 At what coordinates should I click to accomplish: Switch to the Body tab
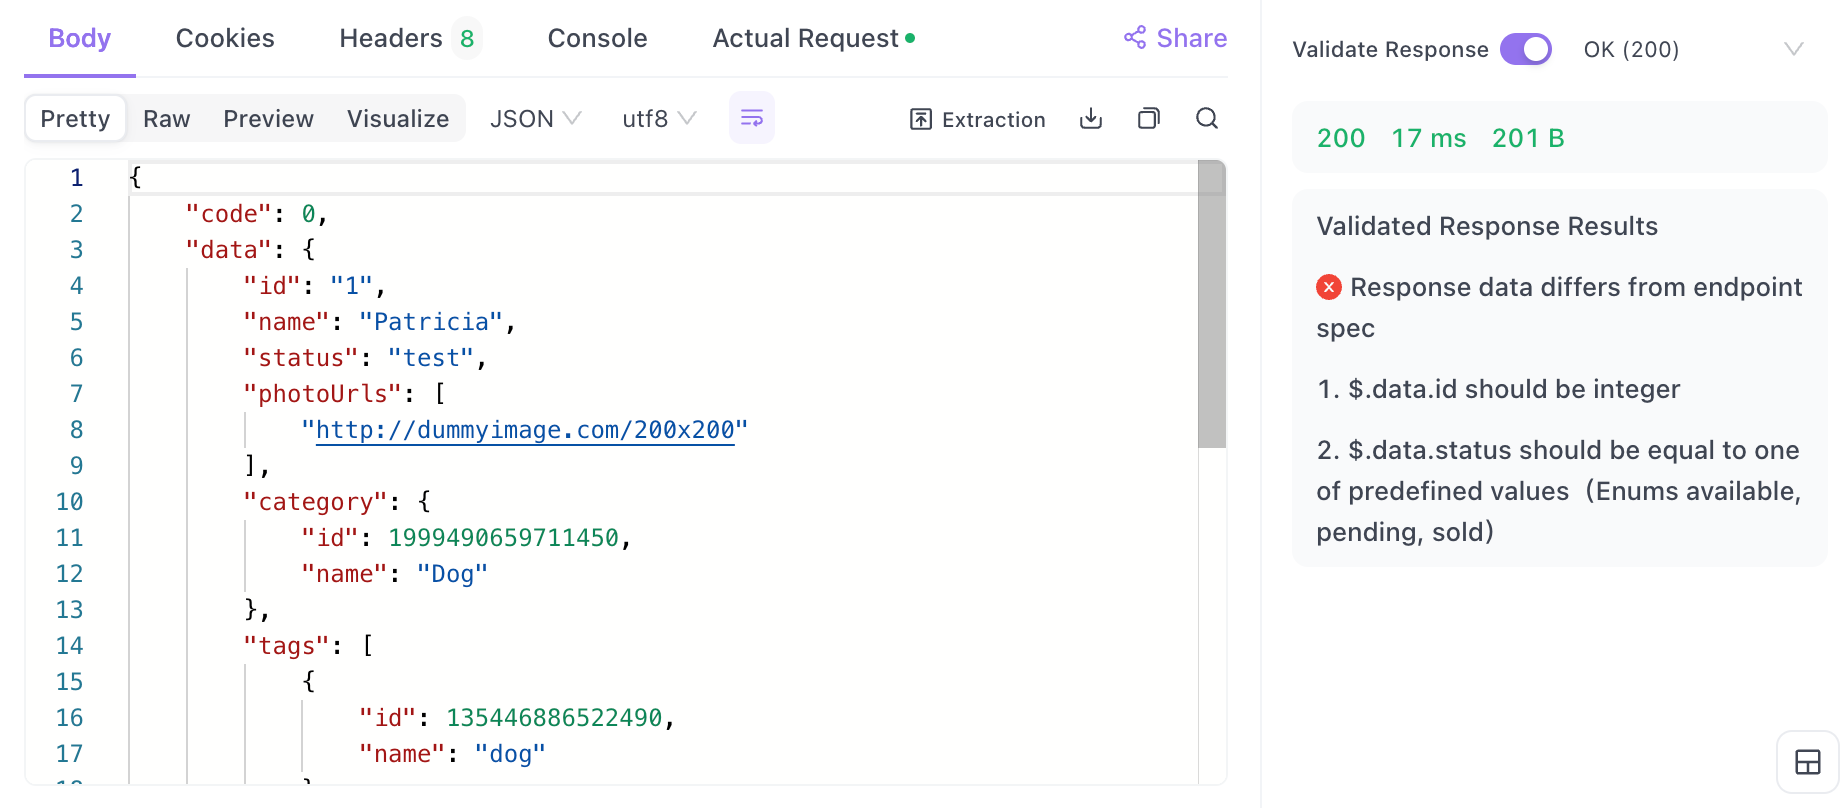tap(79, 38)
